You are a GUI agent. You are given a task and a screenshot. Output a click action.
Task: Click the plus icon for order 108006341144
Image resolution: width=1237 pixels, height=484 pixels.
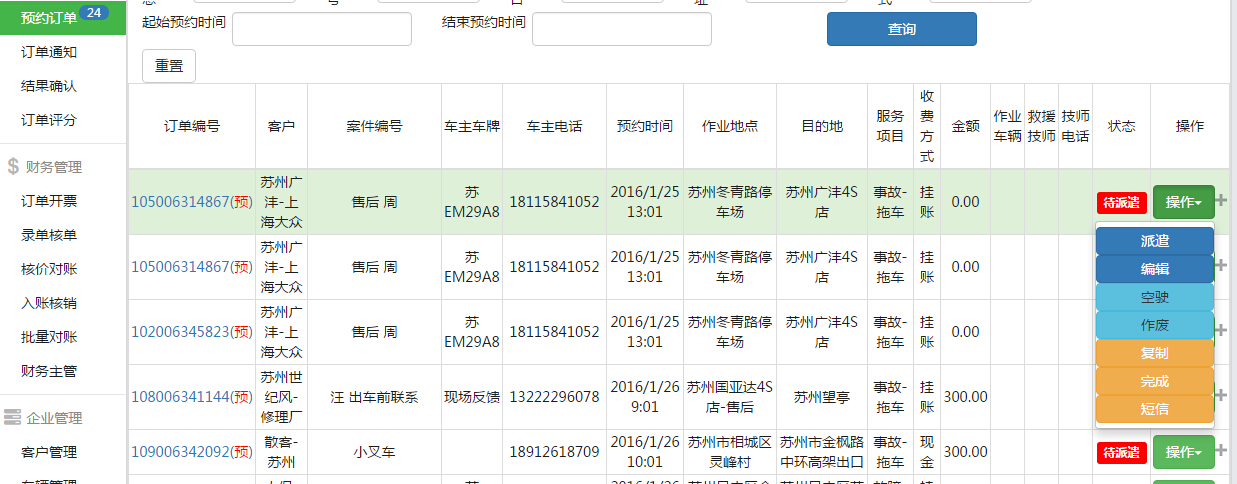[x=1221, y=395]
